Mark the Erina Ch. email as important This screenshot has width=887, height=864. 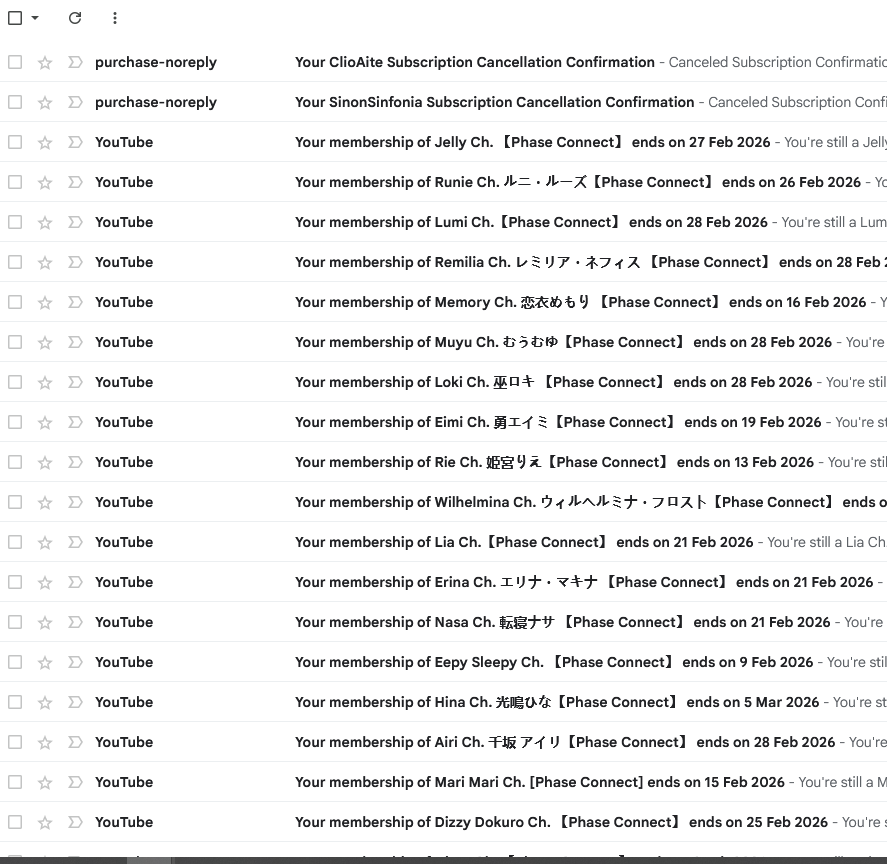pyautogui.click(x=75, y=582)
